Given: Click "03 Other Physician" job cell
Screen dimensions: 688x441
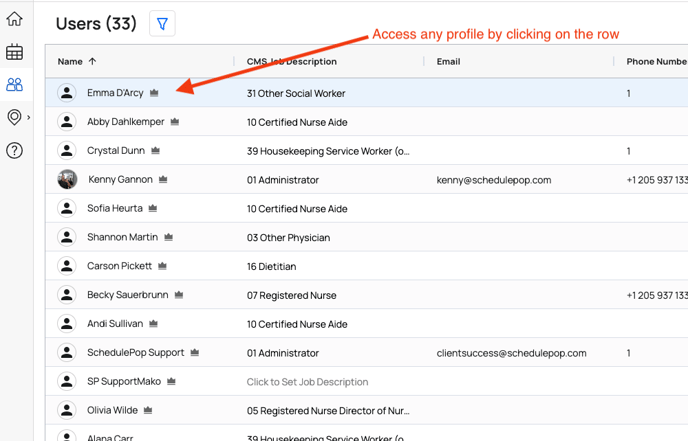Looking at the screenshot, I should [288, 238].
